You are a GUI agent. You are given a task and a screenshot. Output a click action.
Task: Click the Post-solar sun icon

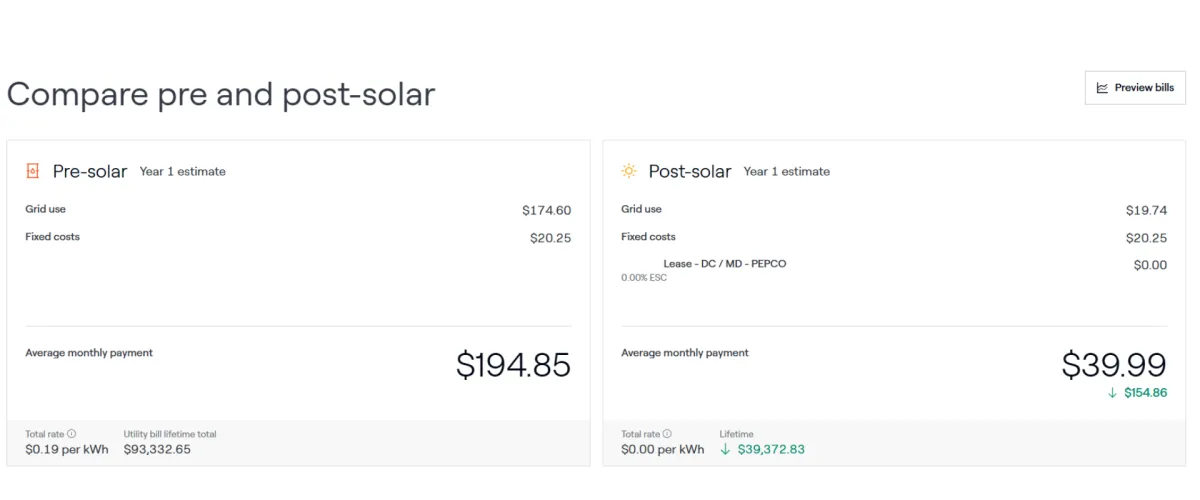click(x=629, y=171)
